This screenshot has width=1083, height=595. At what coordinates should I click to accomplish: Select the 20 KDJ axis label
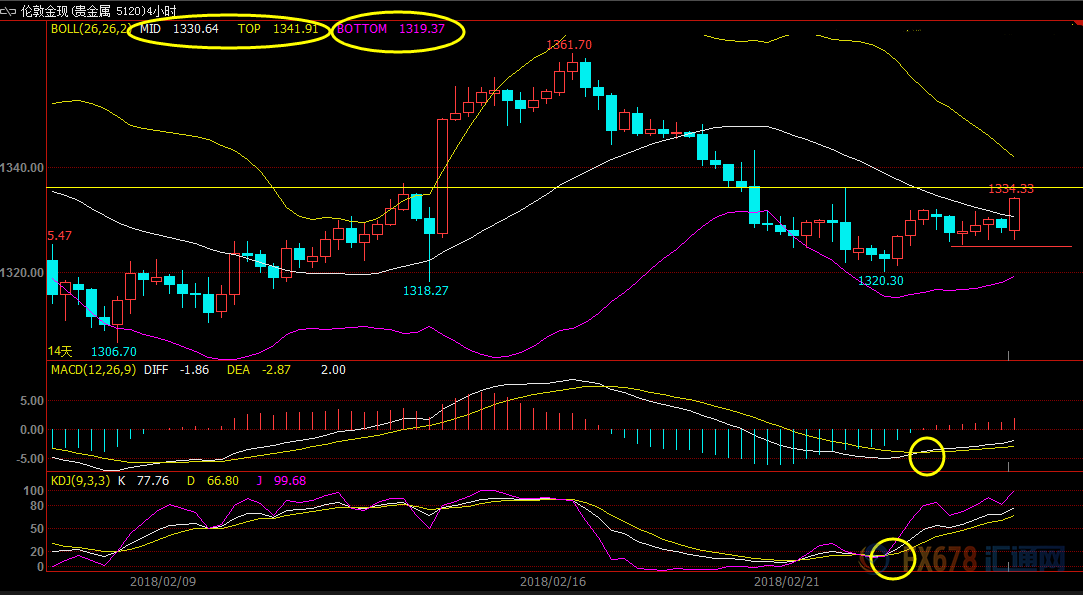pos(37,551)
